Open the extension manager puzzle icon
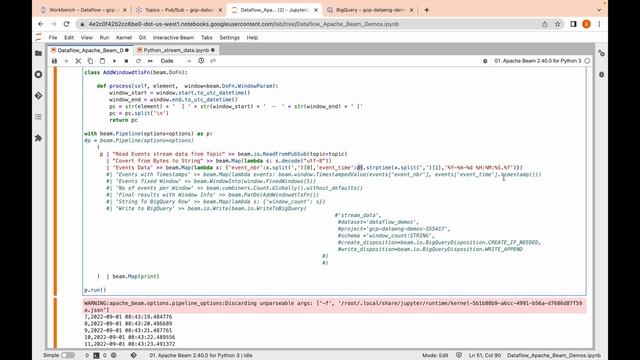Screen dimensions: 640x360 point(38,138)
